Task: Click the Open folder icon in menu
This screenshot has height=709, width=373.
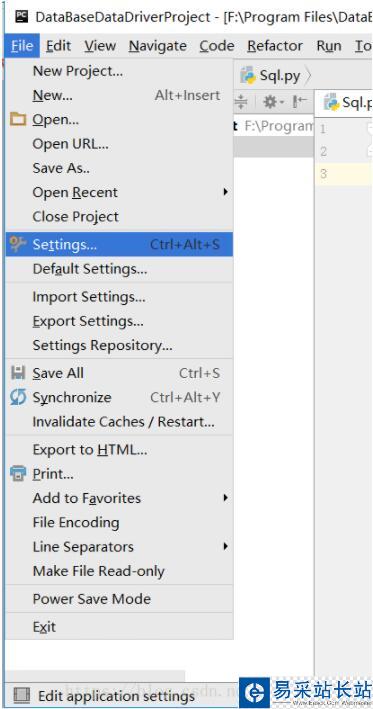Action: (18, 120)
